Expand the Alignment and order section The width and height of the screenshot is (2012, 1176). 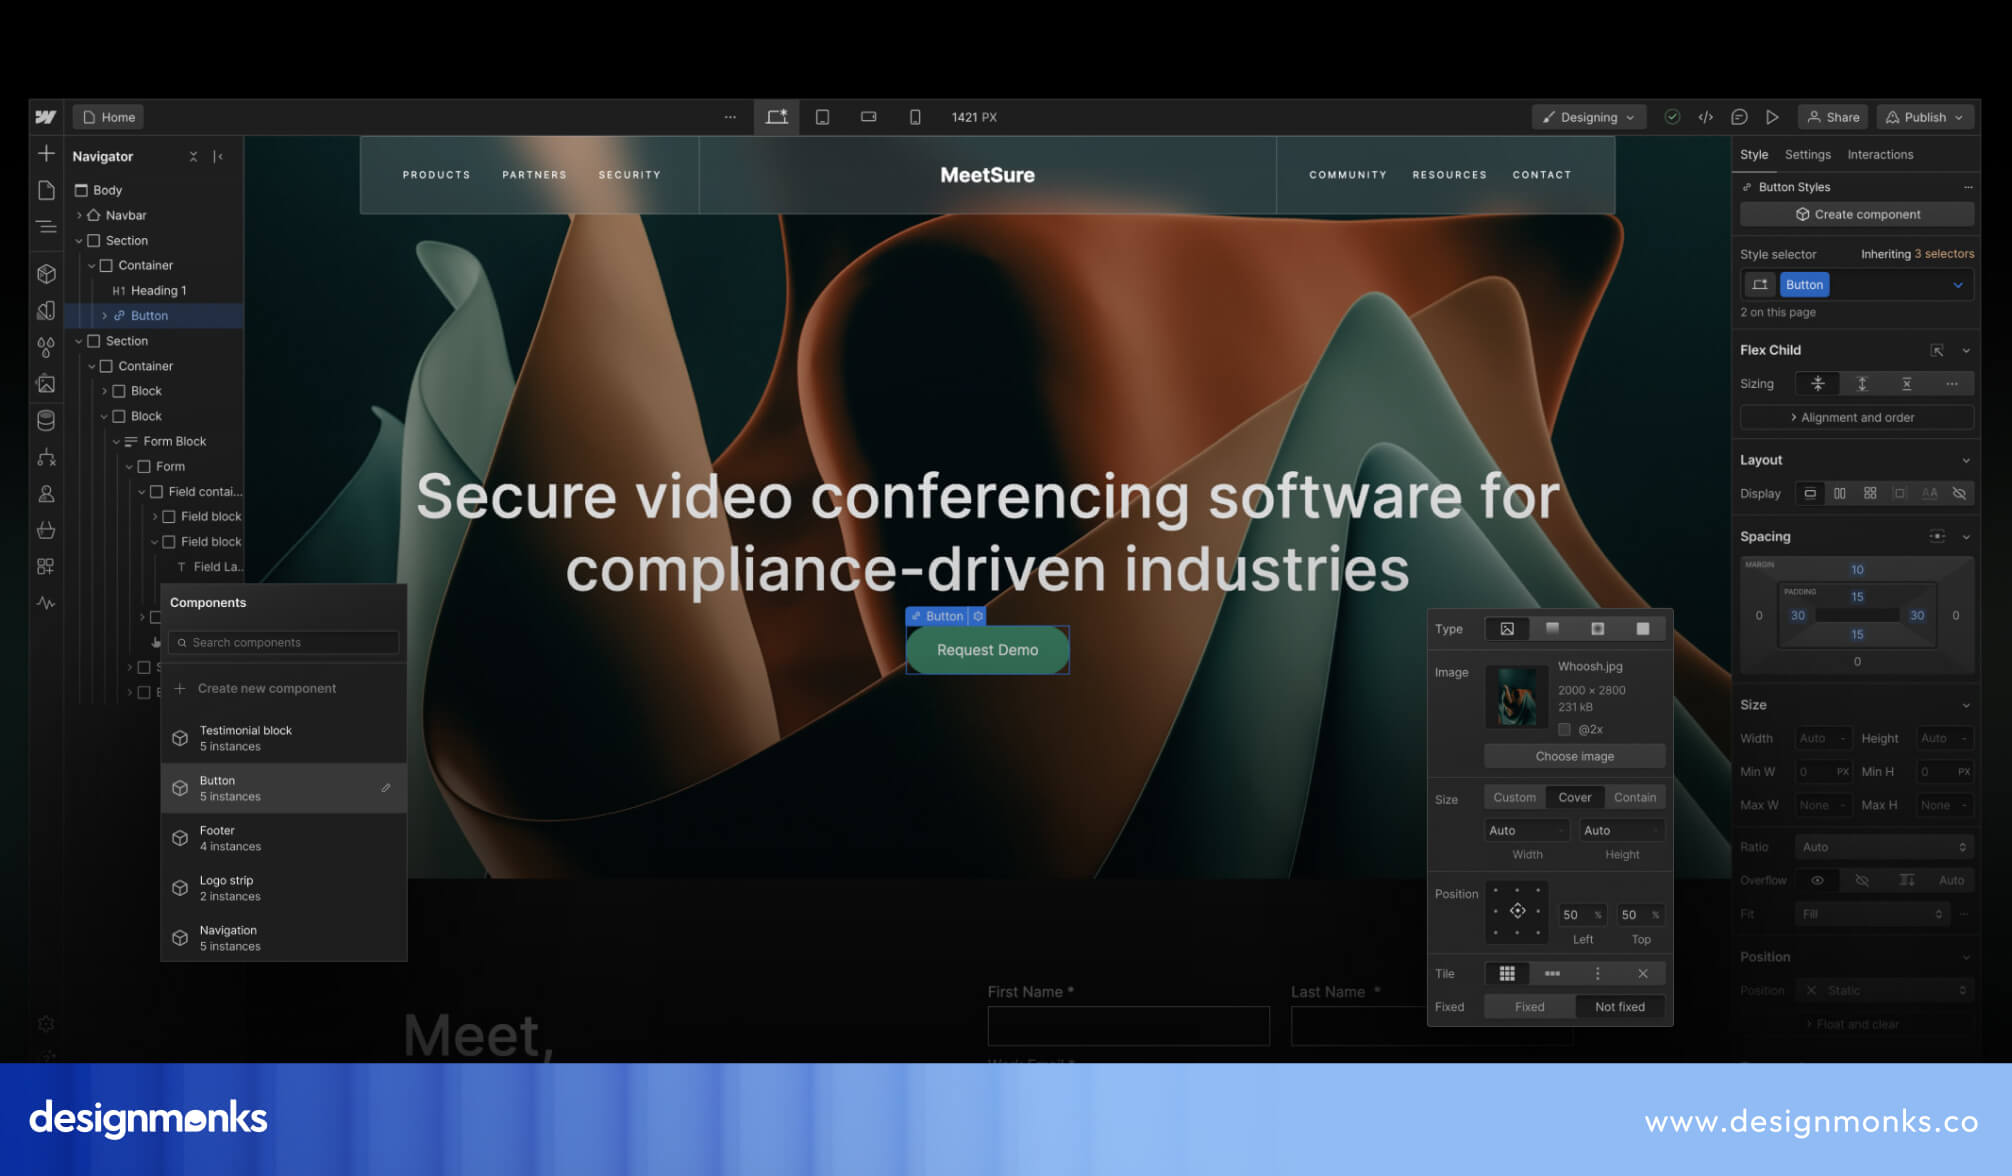coord(1856,417)
